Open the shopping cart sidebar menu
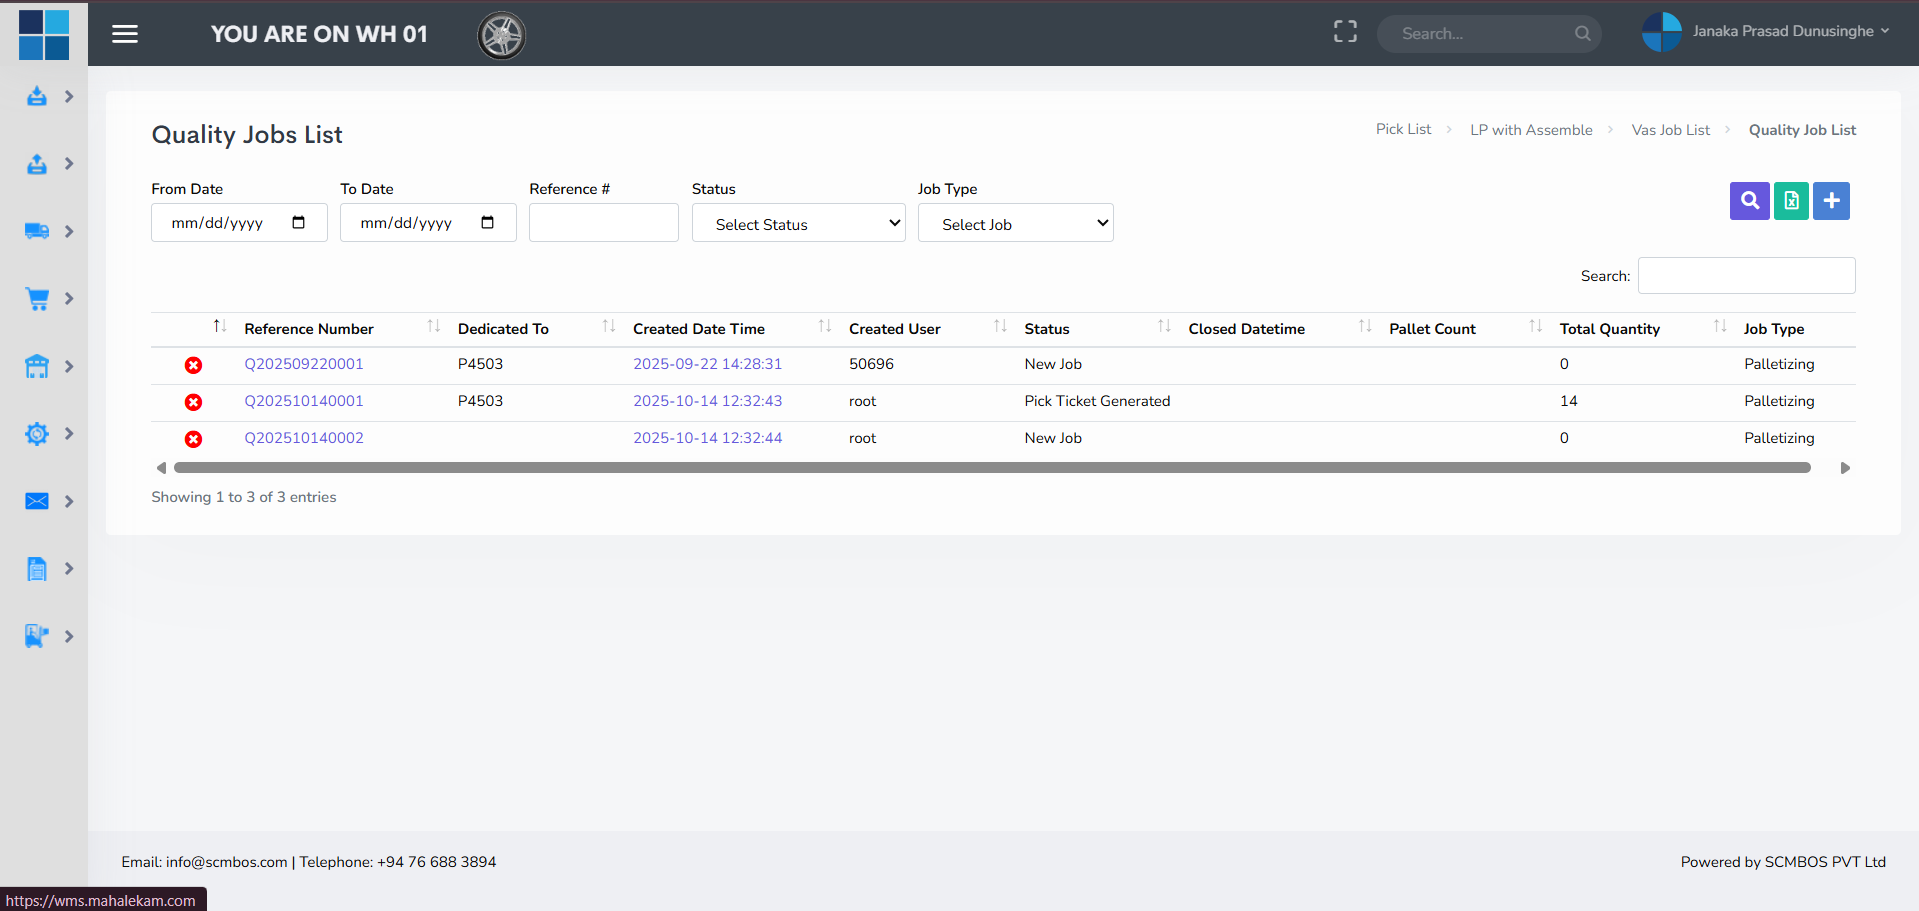 click(x=37, y=299)
